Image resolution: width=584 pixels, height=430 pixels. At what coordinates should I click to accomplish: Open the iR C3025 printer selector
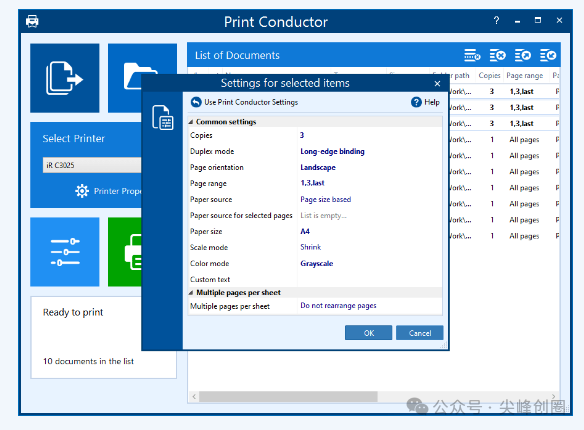pos(92,165)
